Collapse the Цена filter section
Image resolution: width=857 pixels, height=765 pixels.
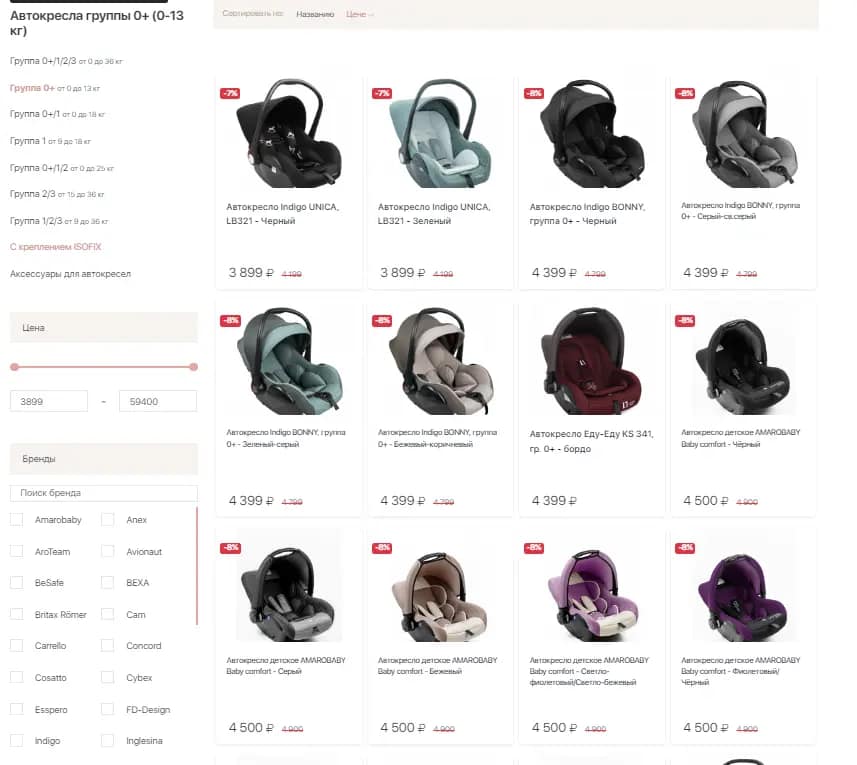point(104,328)
